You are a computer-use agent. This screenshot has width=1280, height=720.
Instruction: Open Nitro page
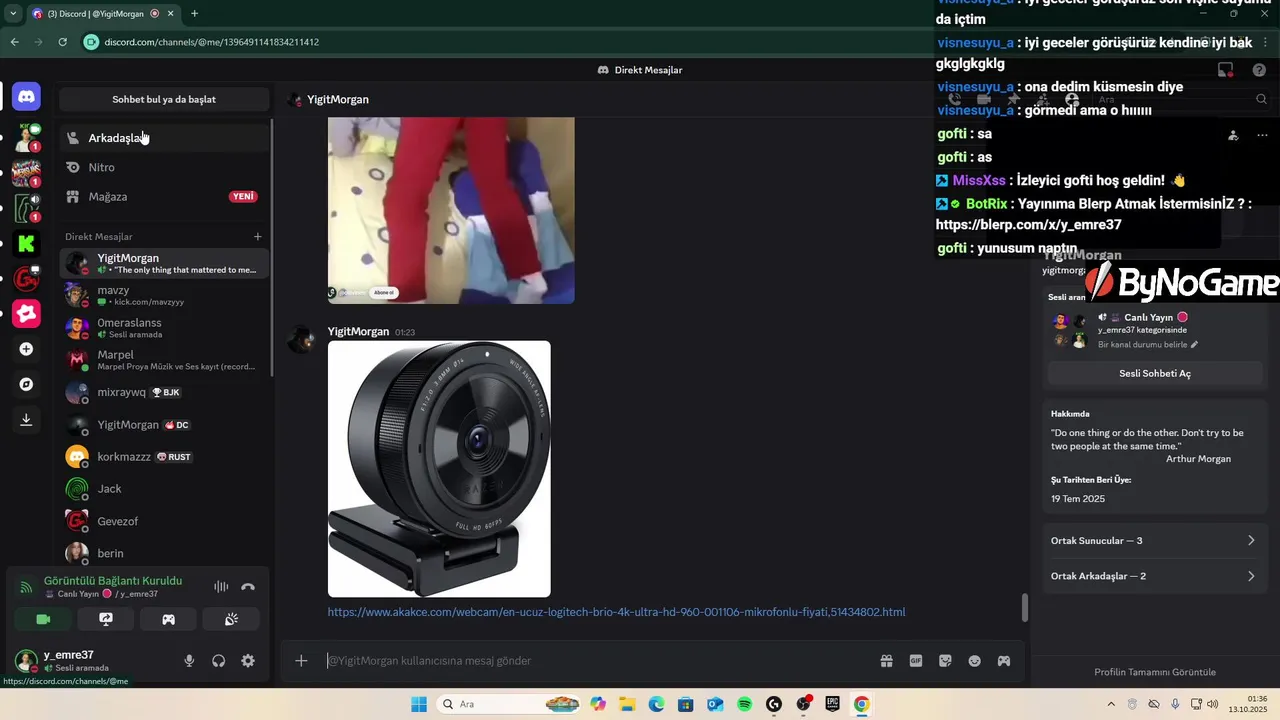coord(163,167)
